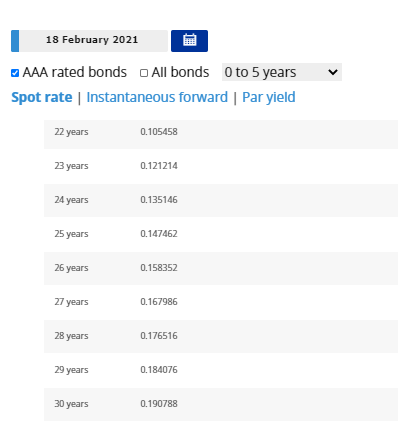Viewport: 398px width, 448px height.
Task: Click the All bonds label text
Action: pos(180,72)
